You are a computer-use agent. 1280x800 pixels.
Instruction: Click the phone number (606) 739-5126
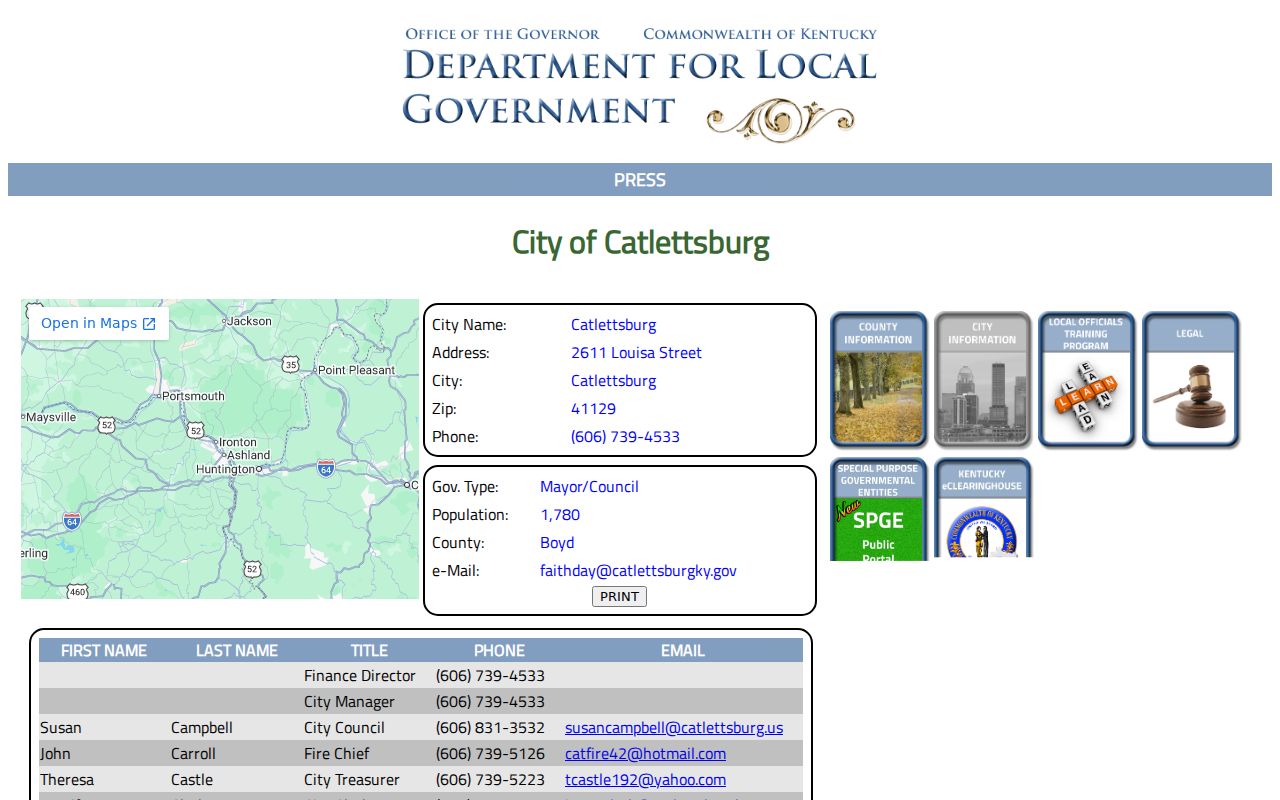click(x=490, y=754)
